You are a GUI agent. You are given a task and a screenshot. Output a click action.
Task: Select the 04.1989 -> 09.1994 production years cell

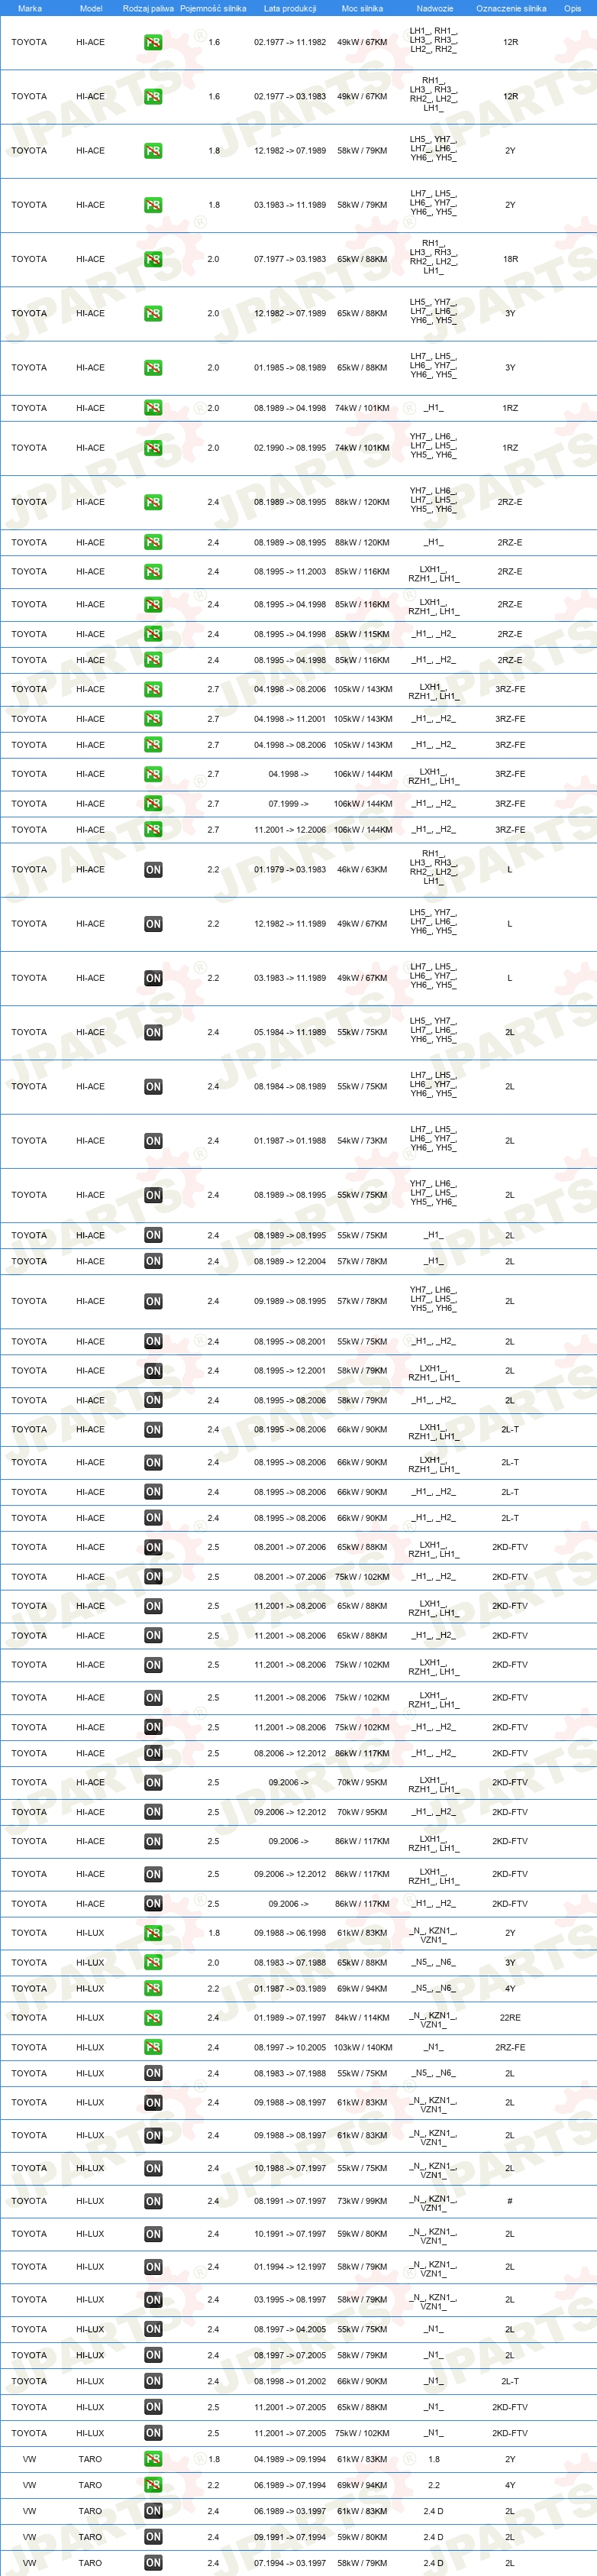coord(290,2459)
